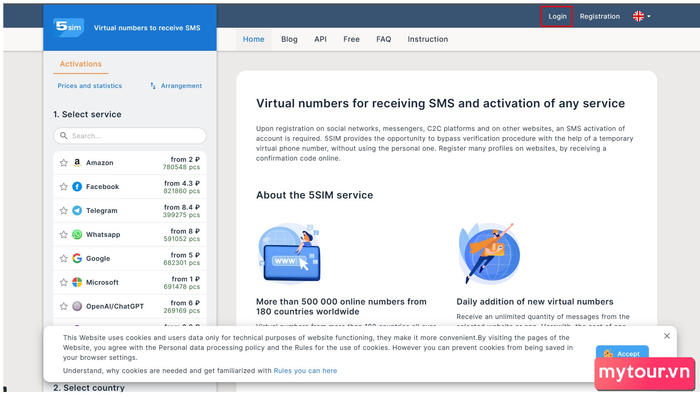Screen dimensions: 700x397
Task: Select the Microsoft service name
Action: pos(102,282)
